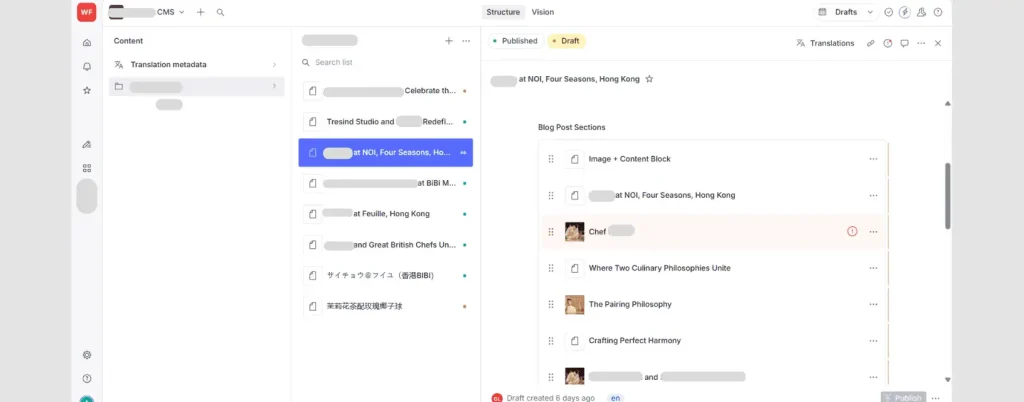The width and height of the screenshot is (1024, 402).
Task: Click into the Search list field
Action: (385, 62)
